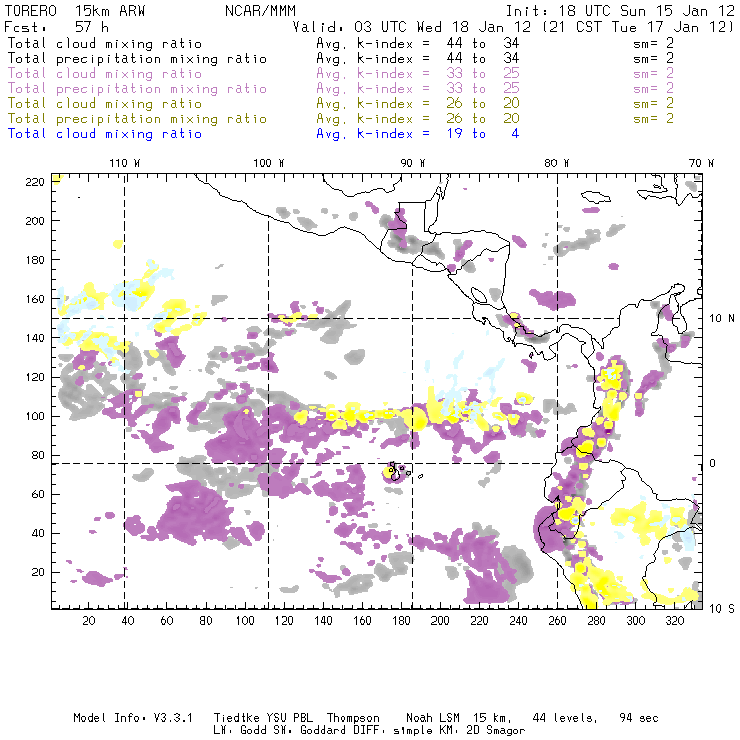
Task: Click the 'Model Info: V3.3.1' footer text
Action: click(133, 718)
